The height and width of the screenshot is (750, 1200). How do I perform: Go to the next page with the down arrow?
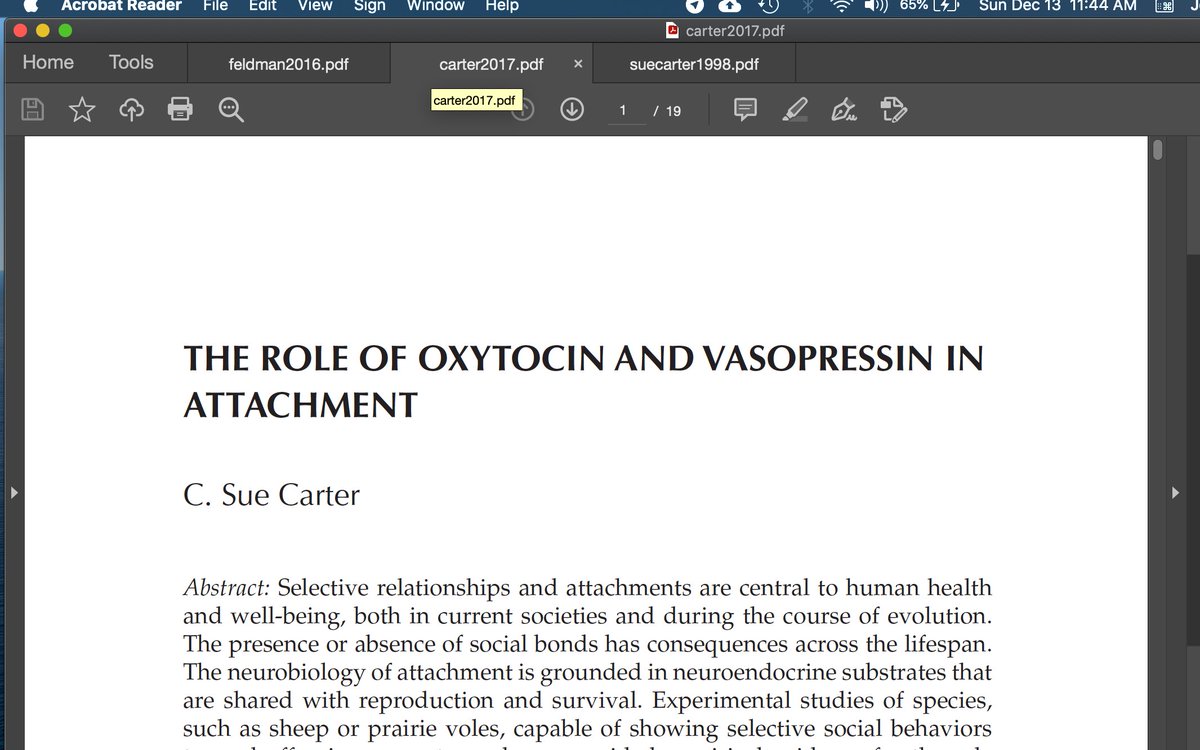(x=572, y=109)
